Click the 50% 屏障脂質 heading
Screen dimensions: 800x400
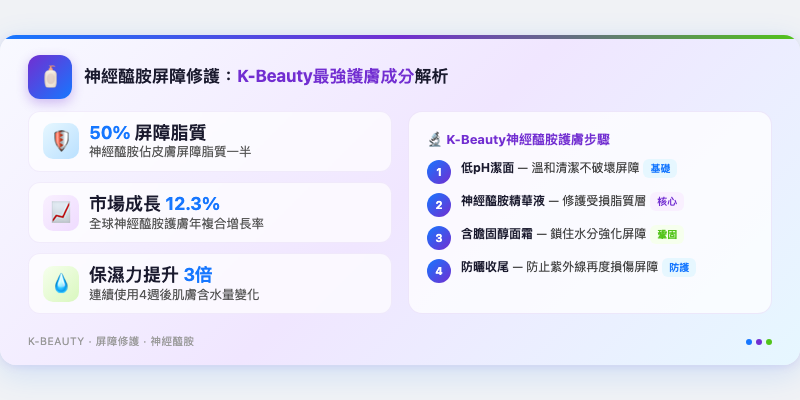point(148,133)
